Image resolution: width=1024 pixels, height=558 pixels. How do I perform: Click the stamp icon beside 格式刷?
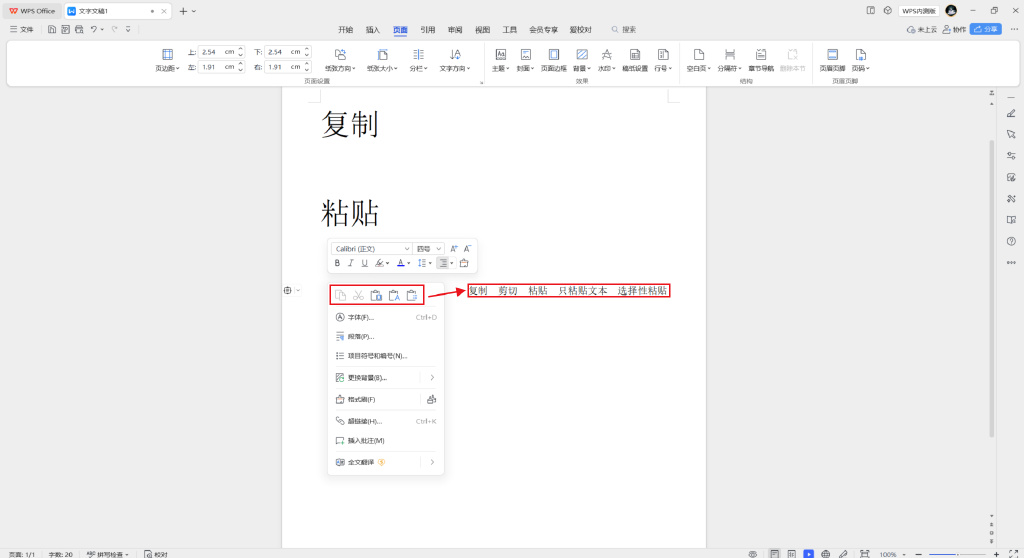pos(431,399)
